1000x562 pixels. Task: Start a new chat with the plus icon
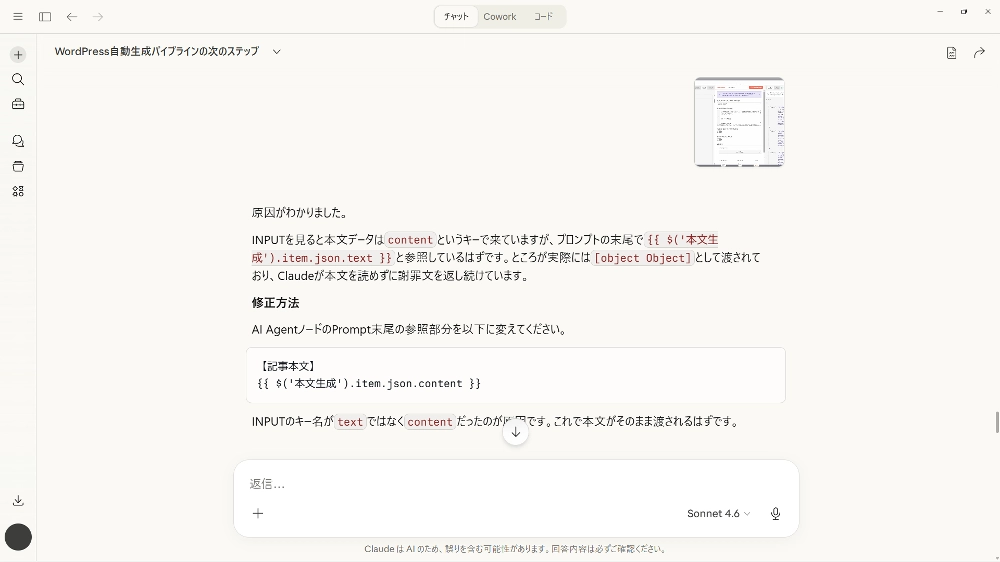[x=18, y=55]
